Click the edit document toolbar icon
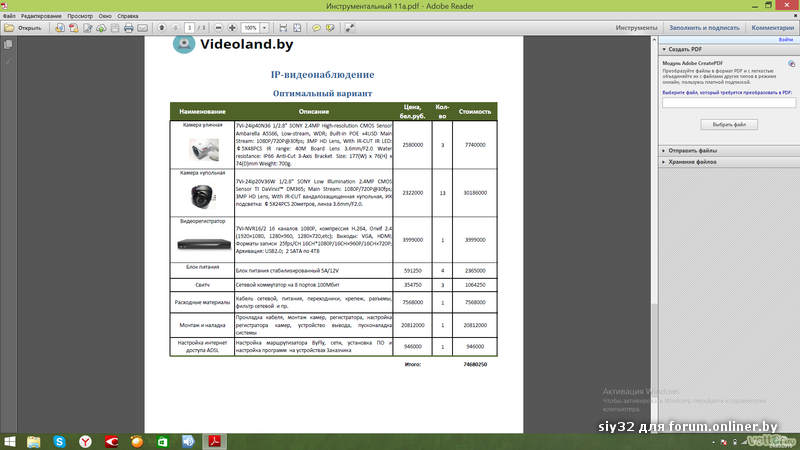800x450 pixels. tap(88, 28)
